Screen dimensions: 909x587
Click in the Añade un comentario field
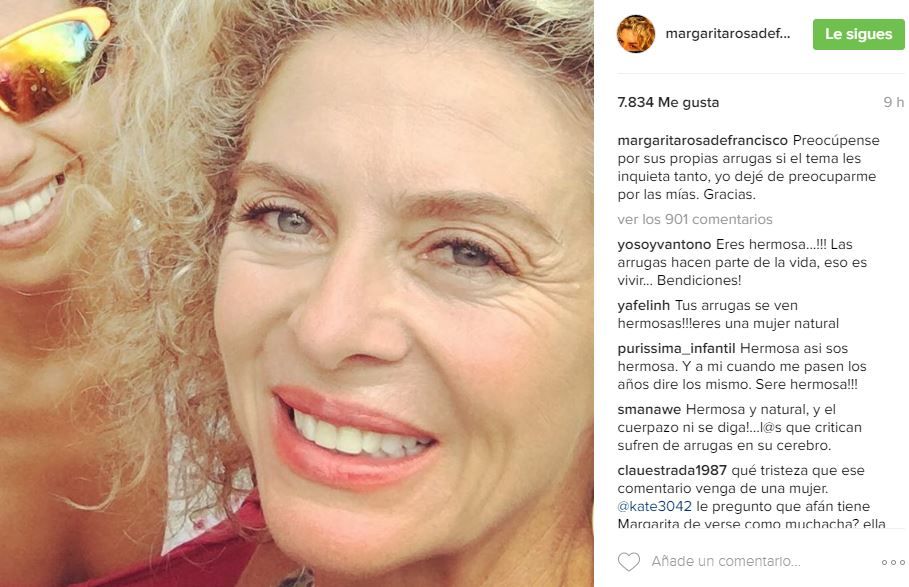coord(726,561)
